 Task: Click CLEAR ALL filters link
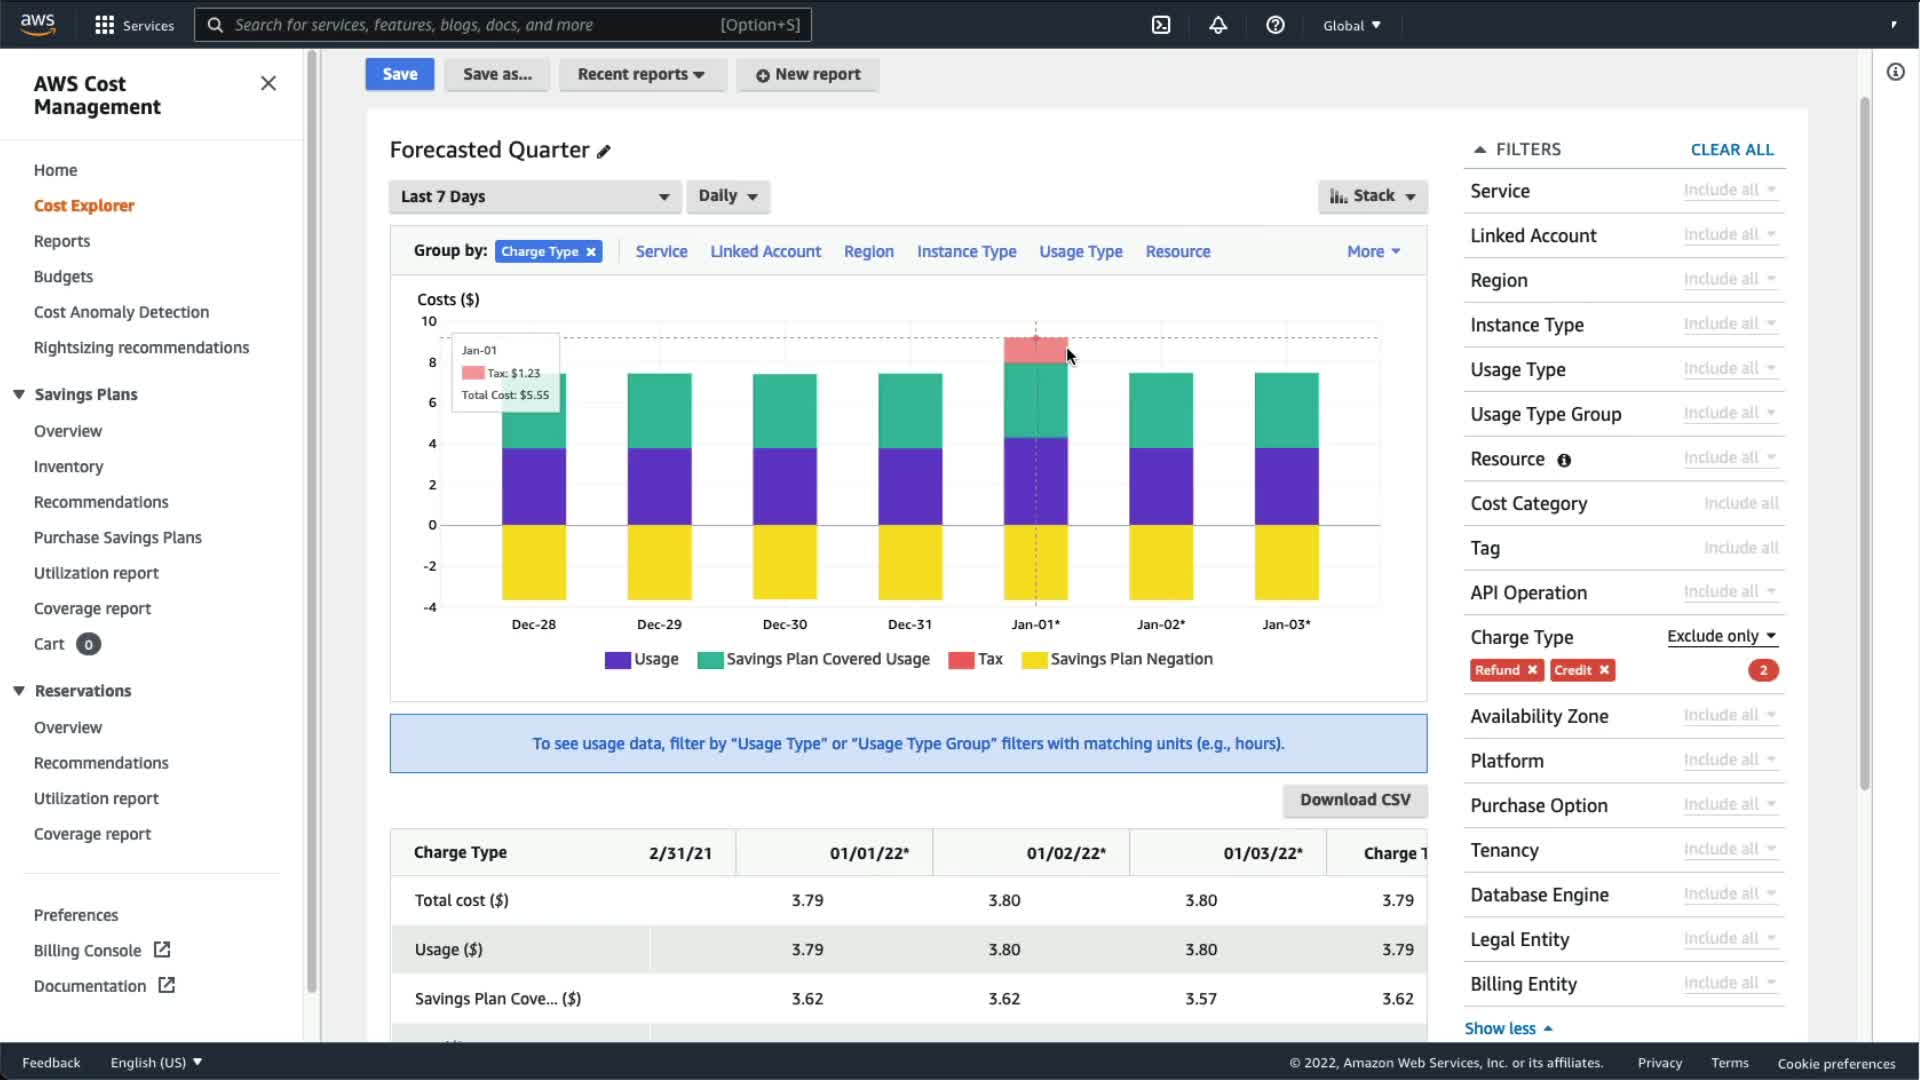click(1731, 150)
